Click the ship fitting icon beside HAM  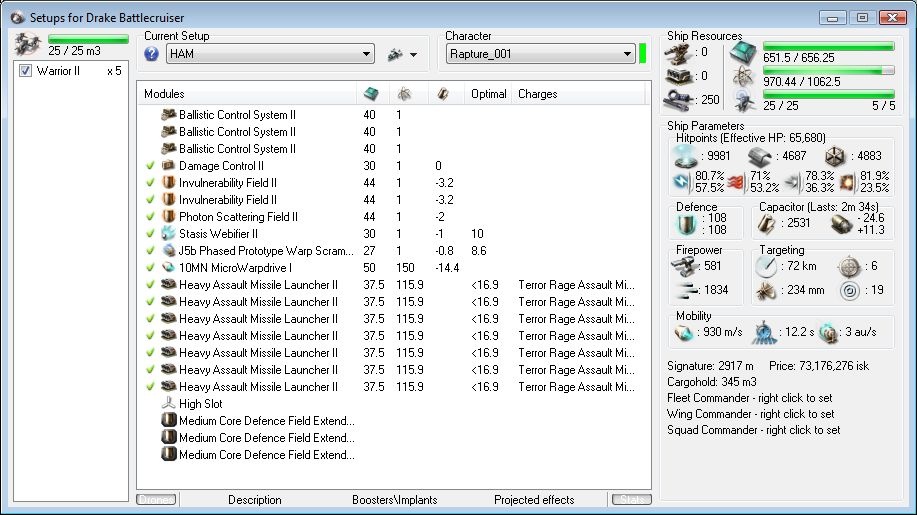point(395,54)
